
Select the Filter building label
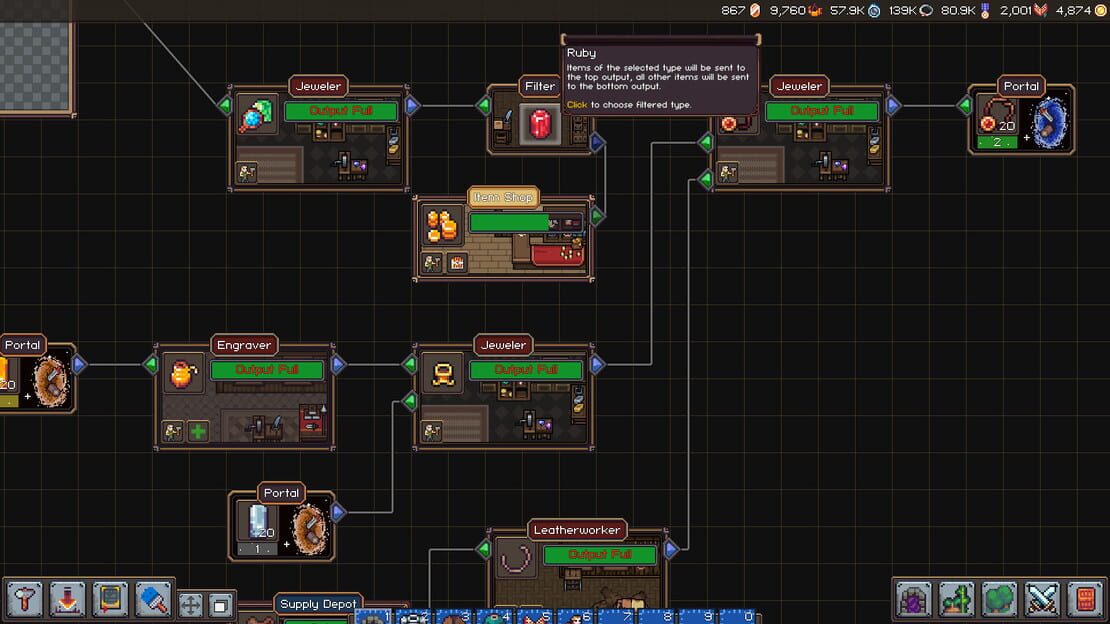point(540,86)
